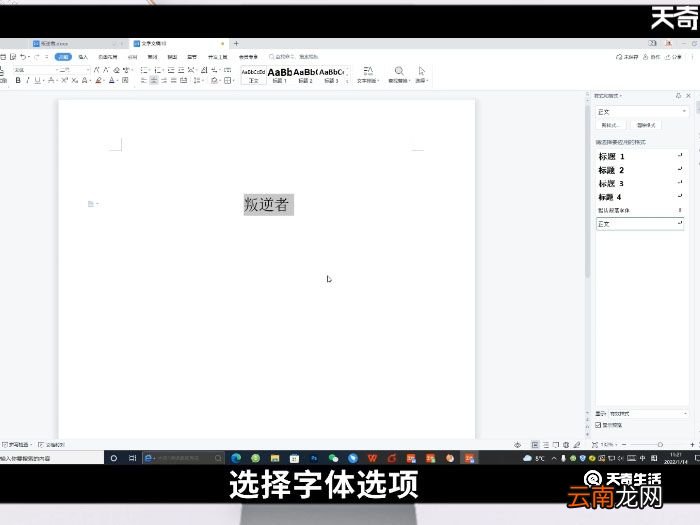Apply subscript formatting
Image resolution: width=700 pixels, height=525 pixels.
(75, 80)
